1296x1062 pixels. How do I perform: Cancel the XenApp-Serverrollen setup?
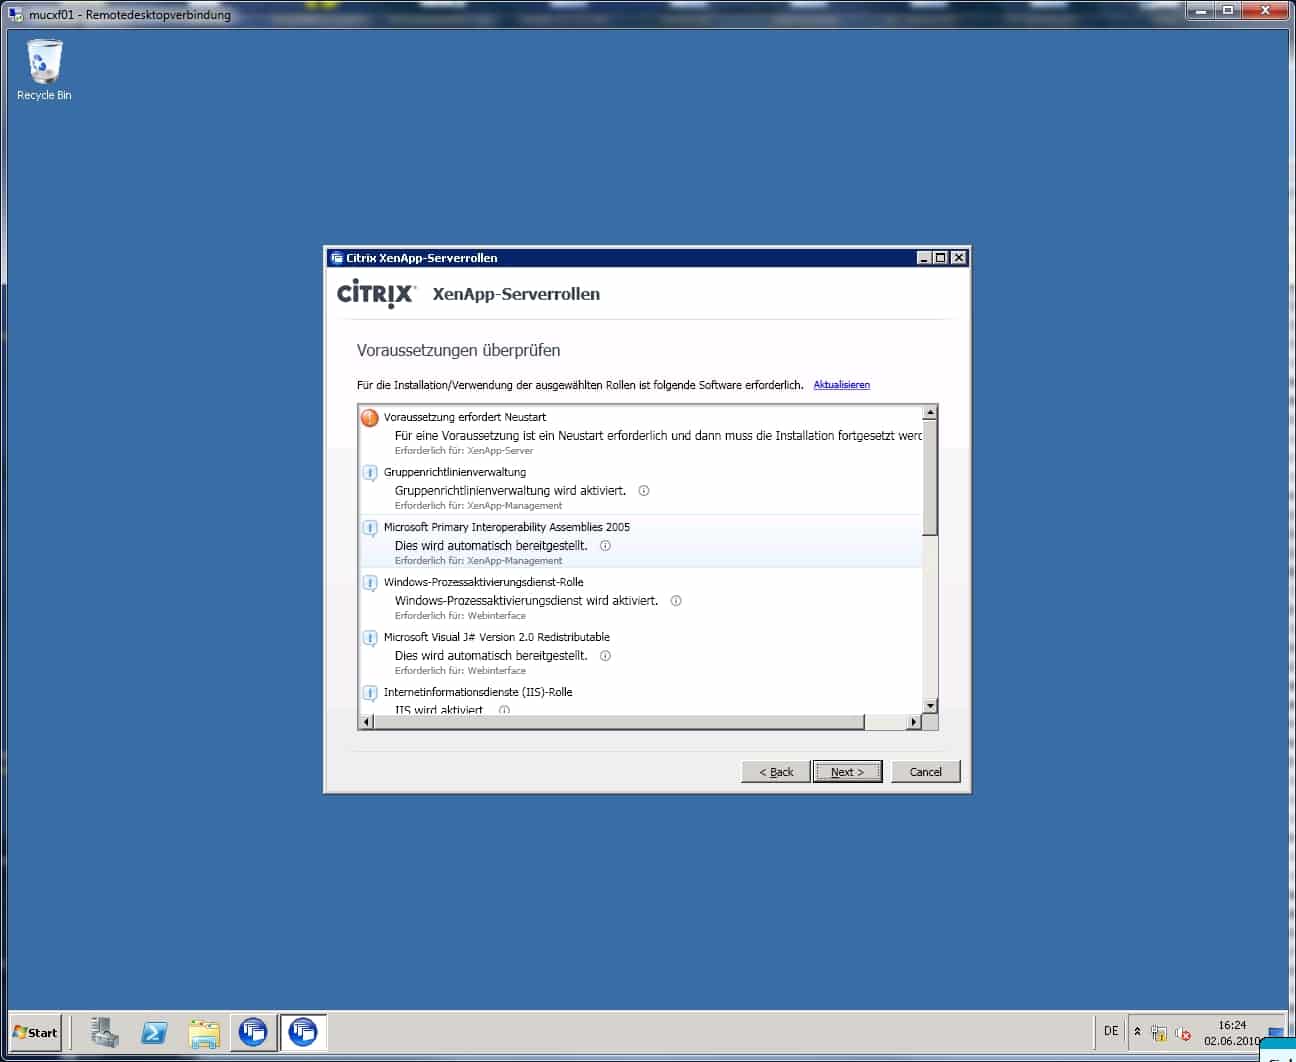click(x=926, y=772)
